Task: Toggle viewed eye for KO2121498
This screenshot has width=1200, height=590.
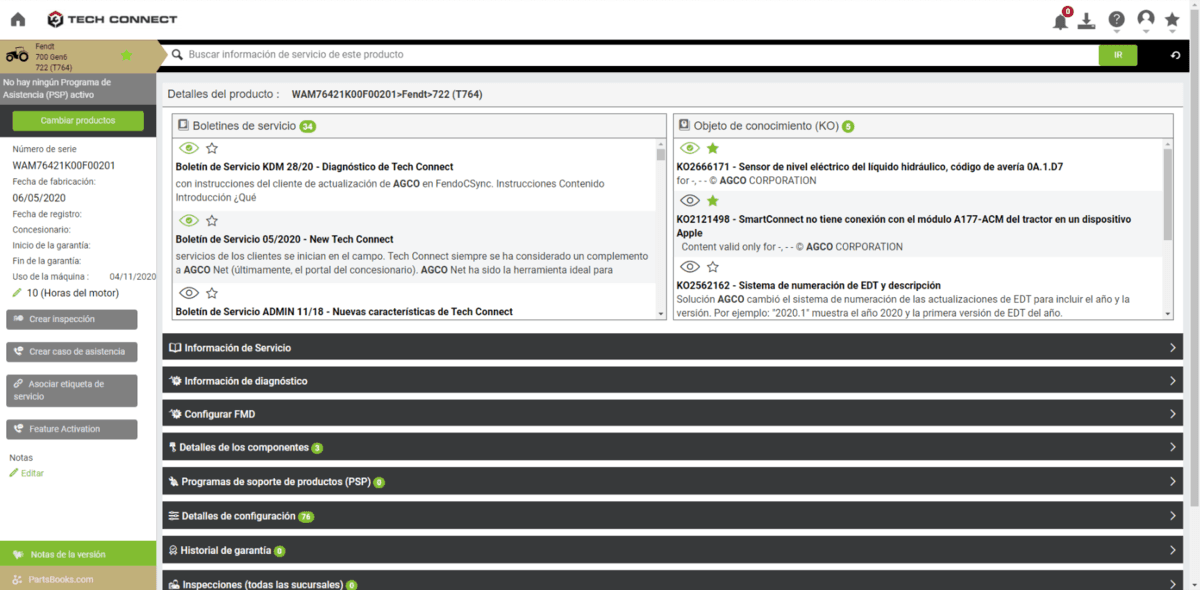Action: [x=690, y=201]
